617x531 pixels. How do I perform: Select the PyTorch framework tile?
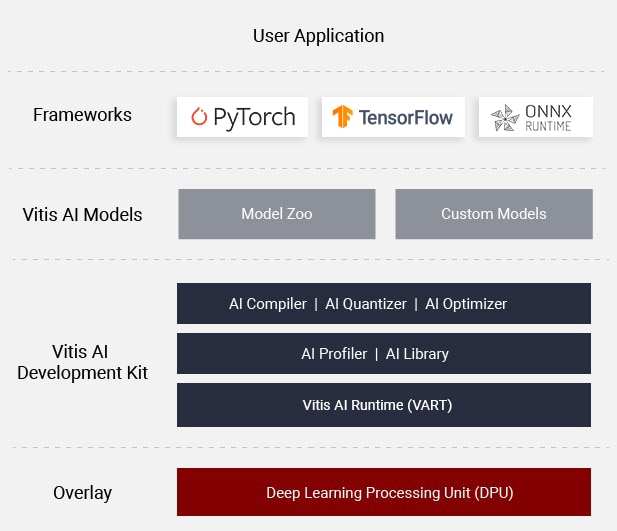click(242, 117)
